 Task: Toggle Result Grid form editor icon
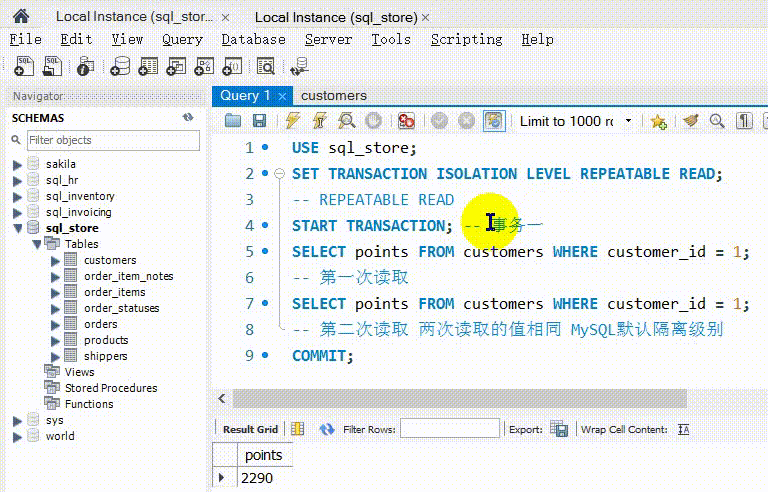pos(297,429)
